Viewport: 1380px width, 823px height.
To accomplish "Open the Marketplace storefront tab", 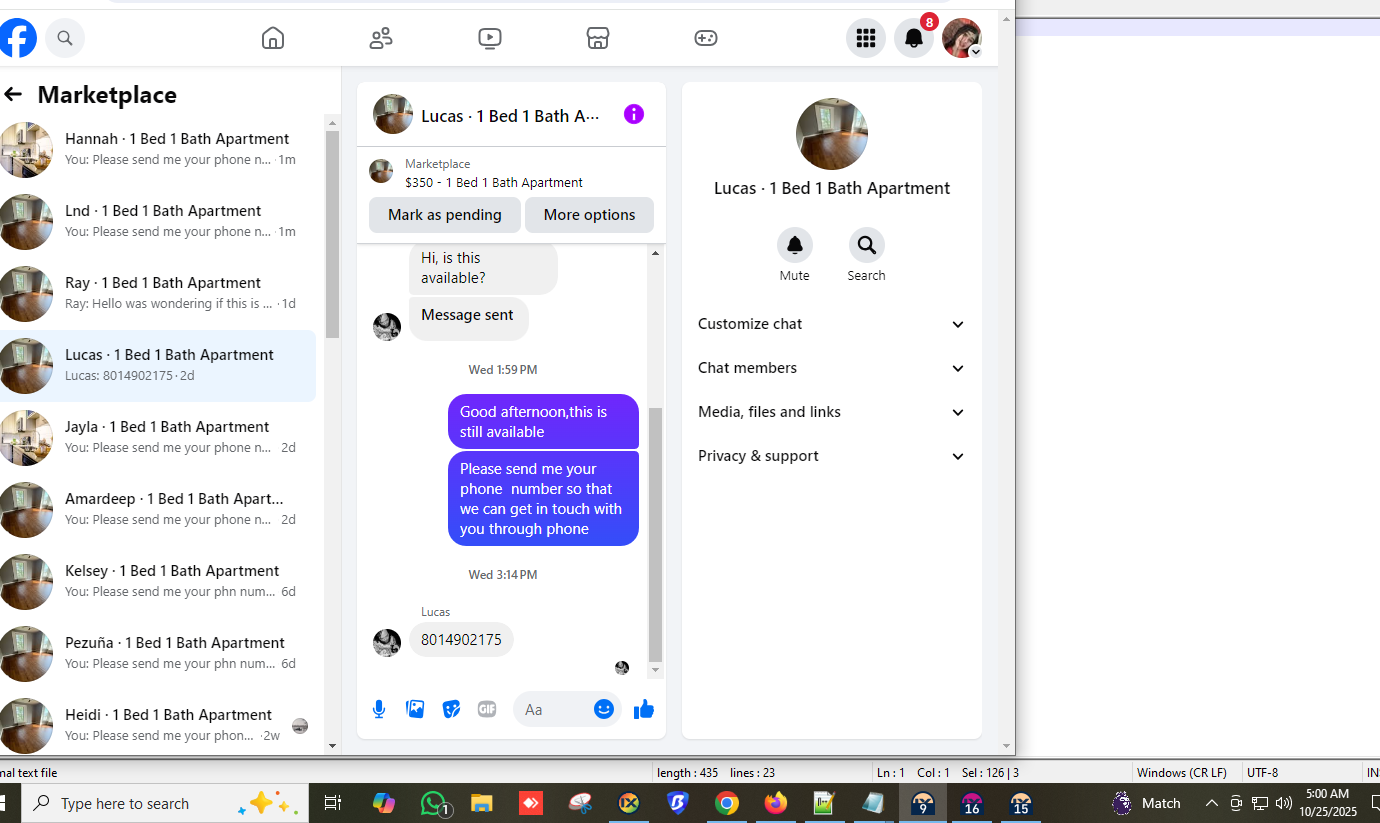I will pyautogui.click(x=597, y=38).
